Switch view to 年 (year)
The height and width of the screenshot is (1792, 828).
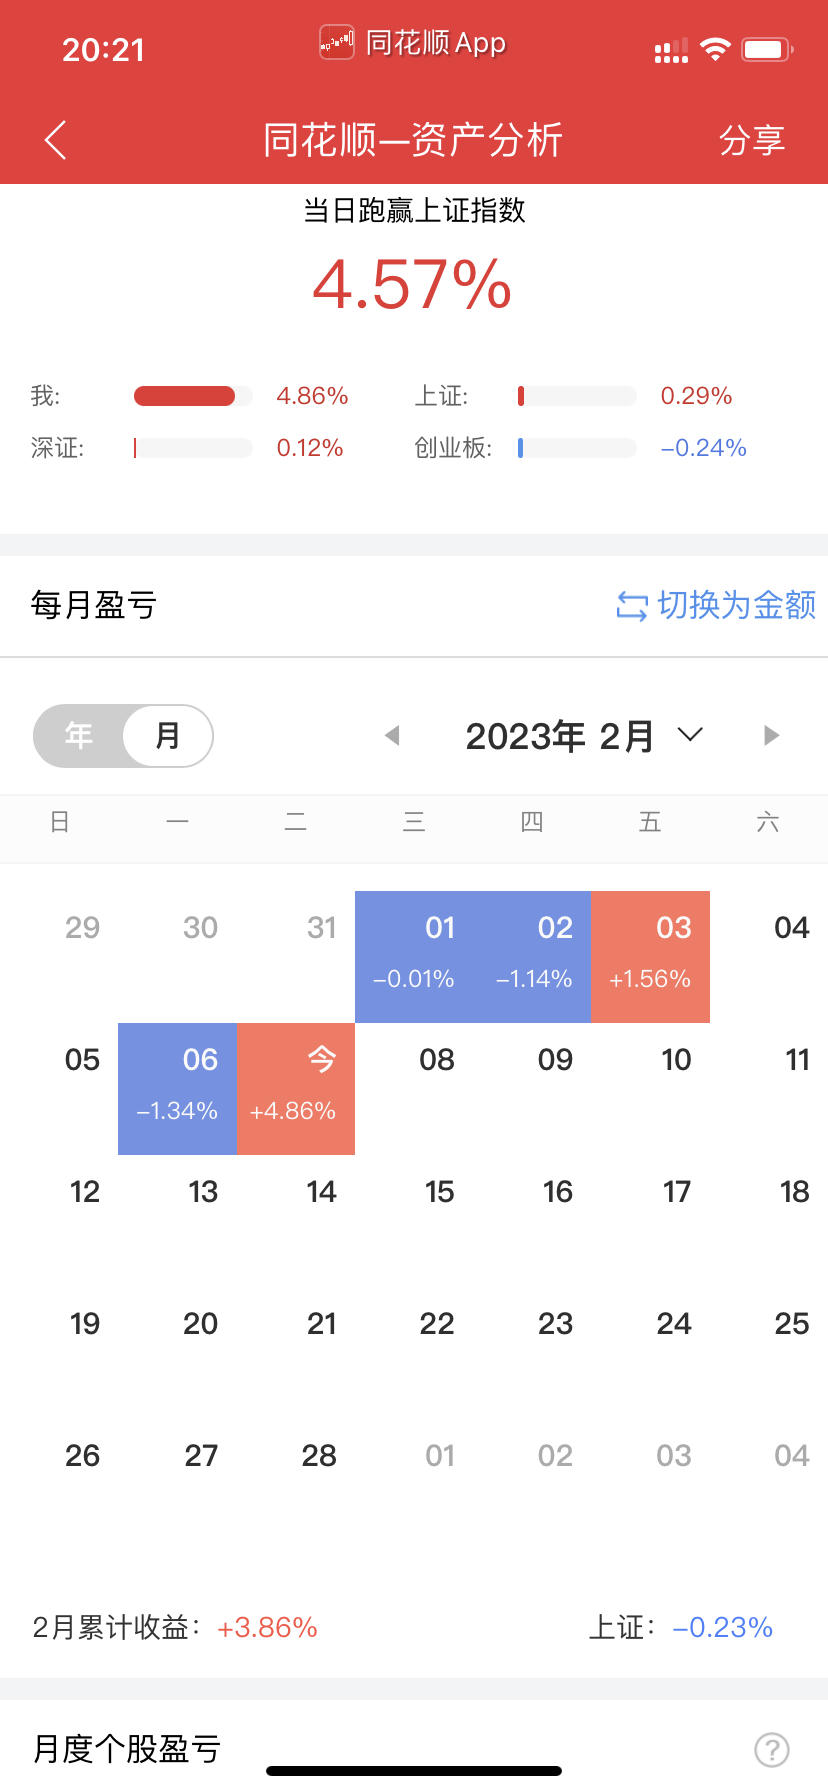pyautogui.click(x=79, y=736)
